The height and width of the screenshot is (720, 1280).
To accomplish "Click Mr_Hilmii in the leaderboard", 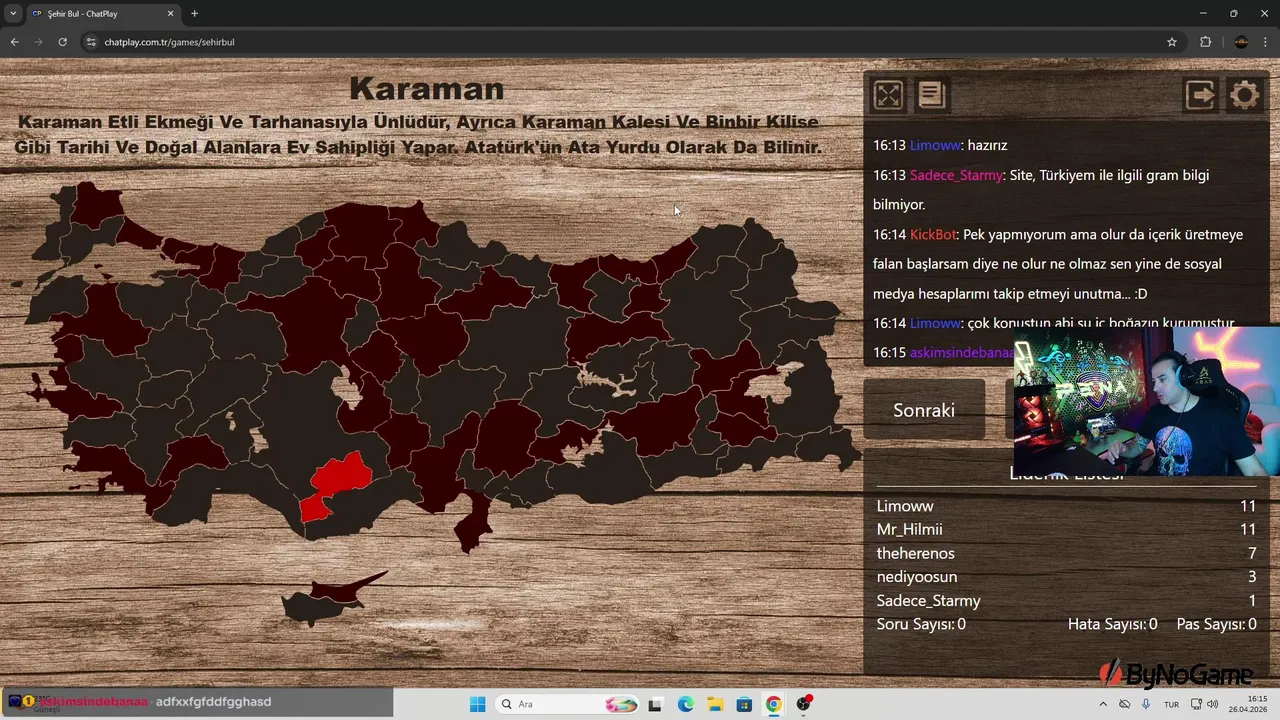I will [x=910, y=530].
